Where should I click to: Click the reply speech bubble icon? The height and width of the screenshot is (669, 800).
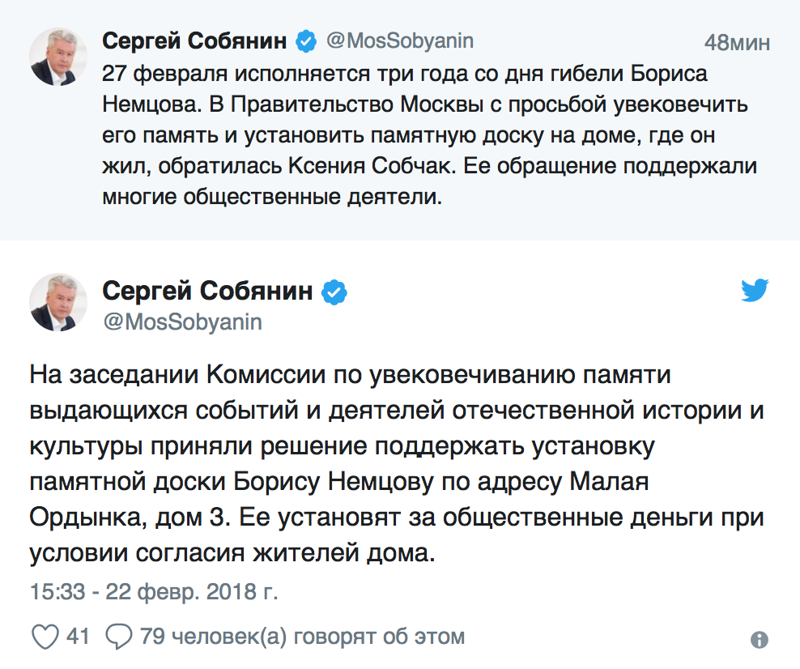coord(119,636)
